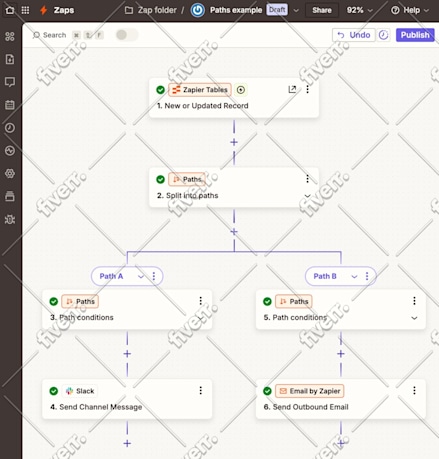This screenshot has width=439, height=459.
Task: Select step 5 Path conditions
Action: pos(341,310)
